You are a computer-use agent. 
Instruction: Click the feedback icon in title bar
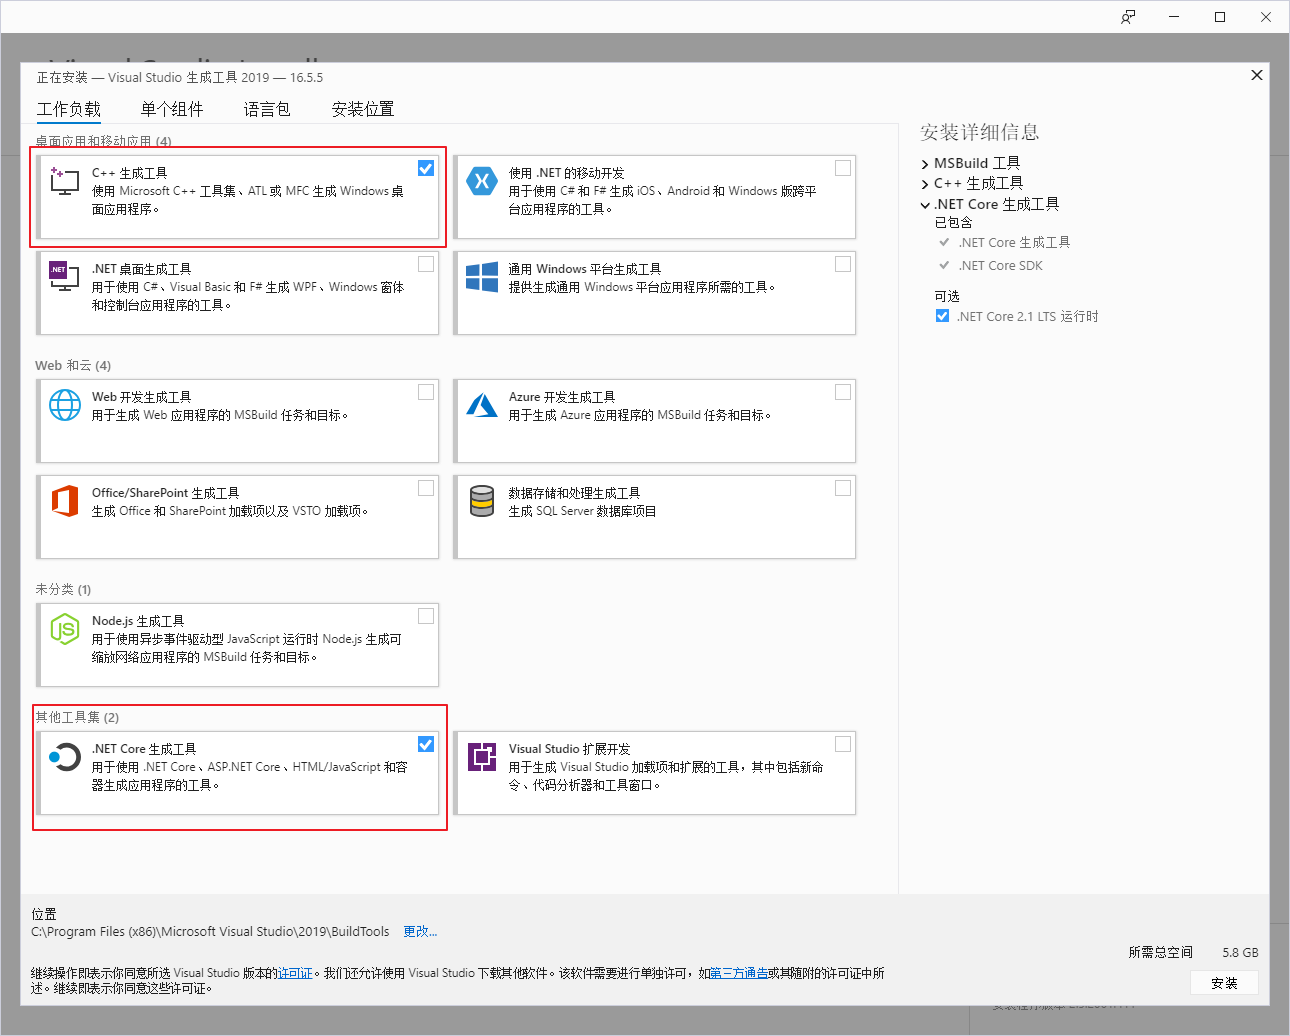[x=1128, y=16]
